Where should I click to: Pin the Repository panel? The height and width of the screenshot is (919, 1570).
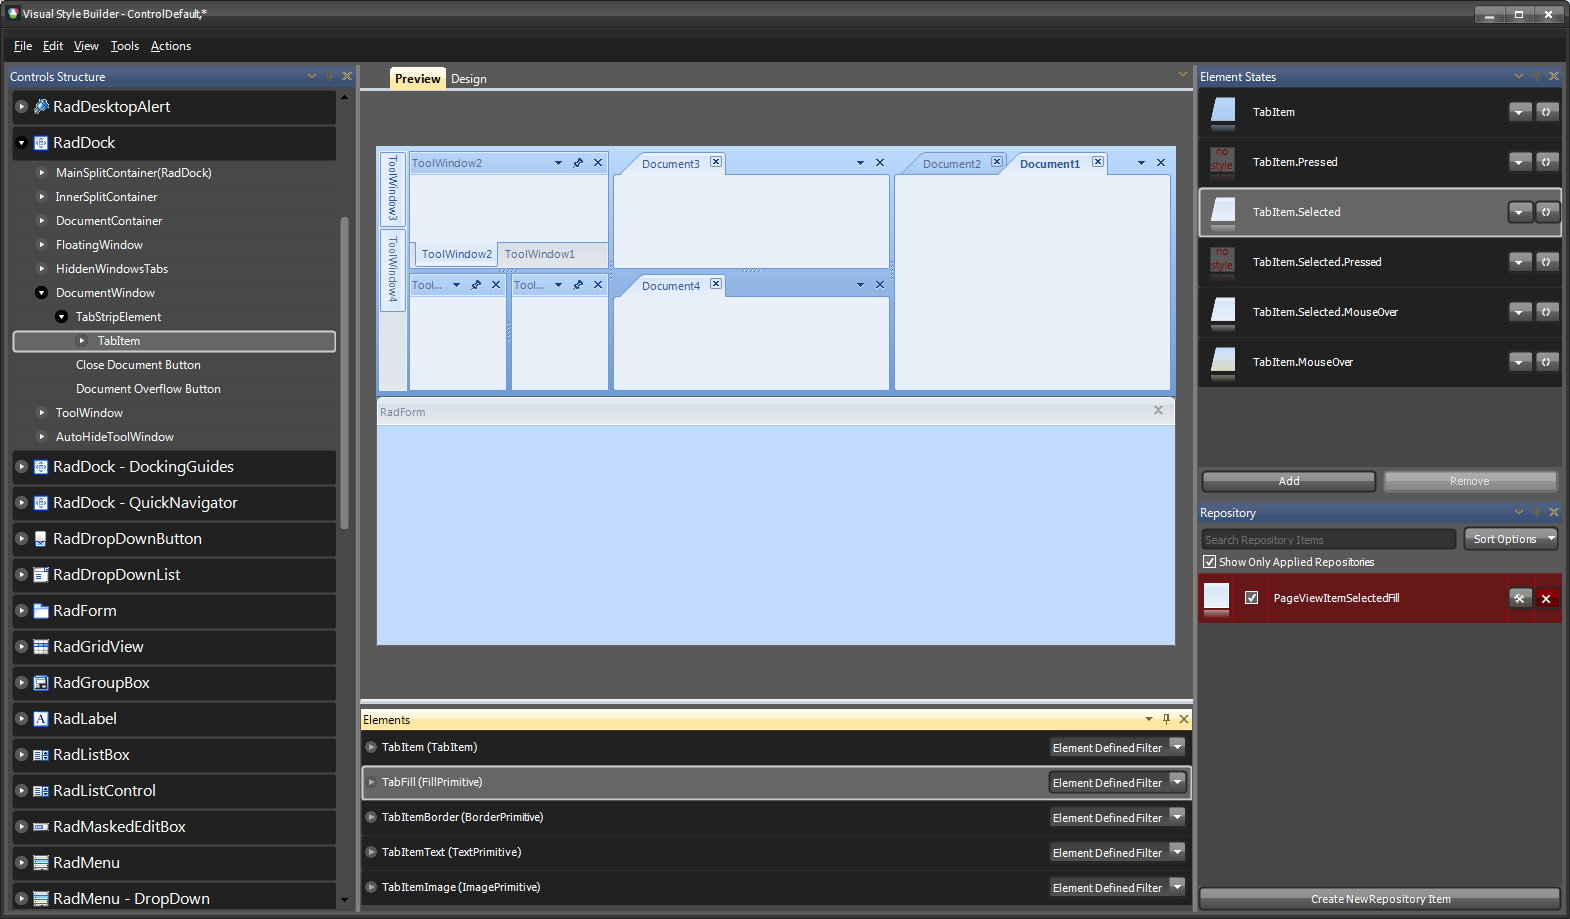(1536, 512)
